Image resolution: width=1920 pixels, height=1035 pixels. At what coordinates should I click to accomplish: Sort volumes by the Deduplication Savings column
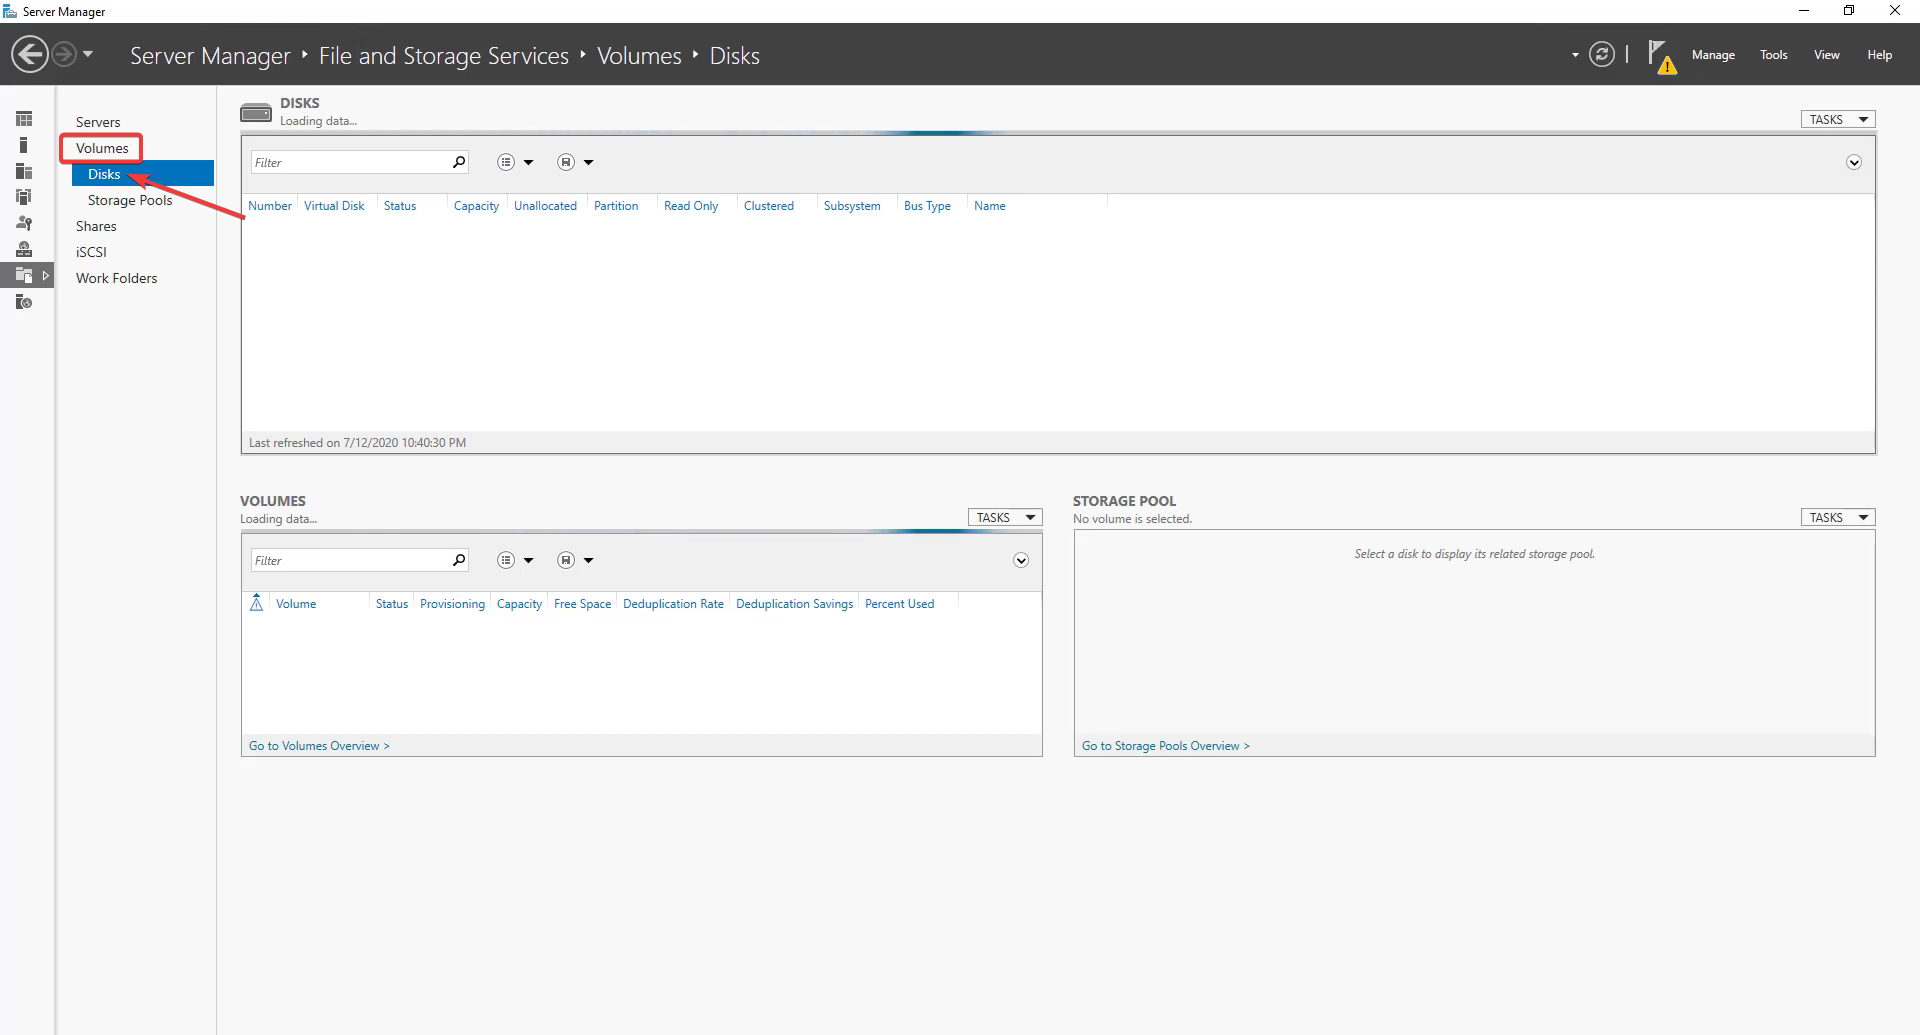(x=794, y=604)
